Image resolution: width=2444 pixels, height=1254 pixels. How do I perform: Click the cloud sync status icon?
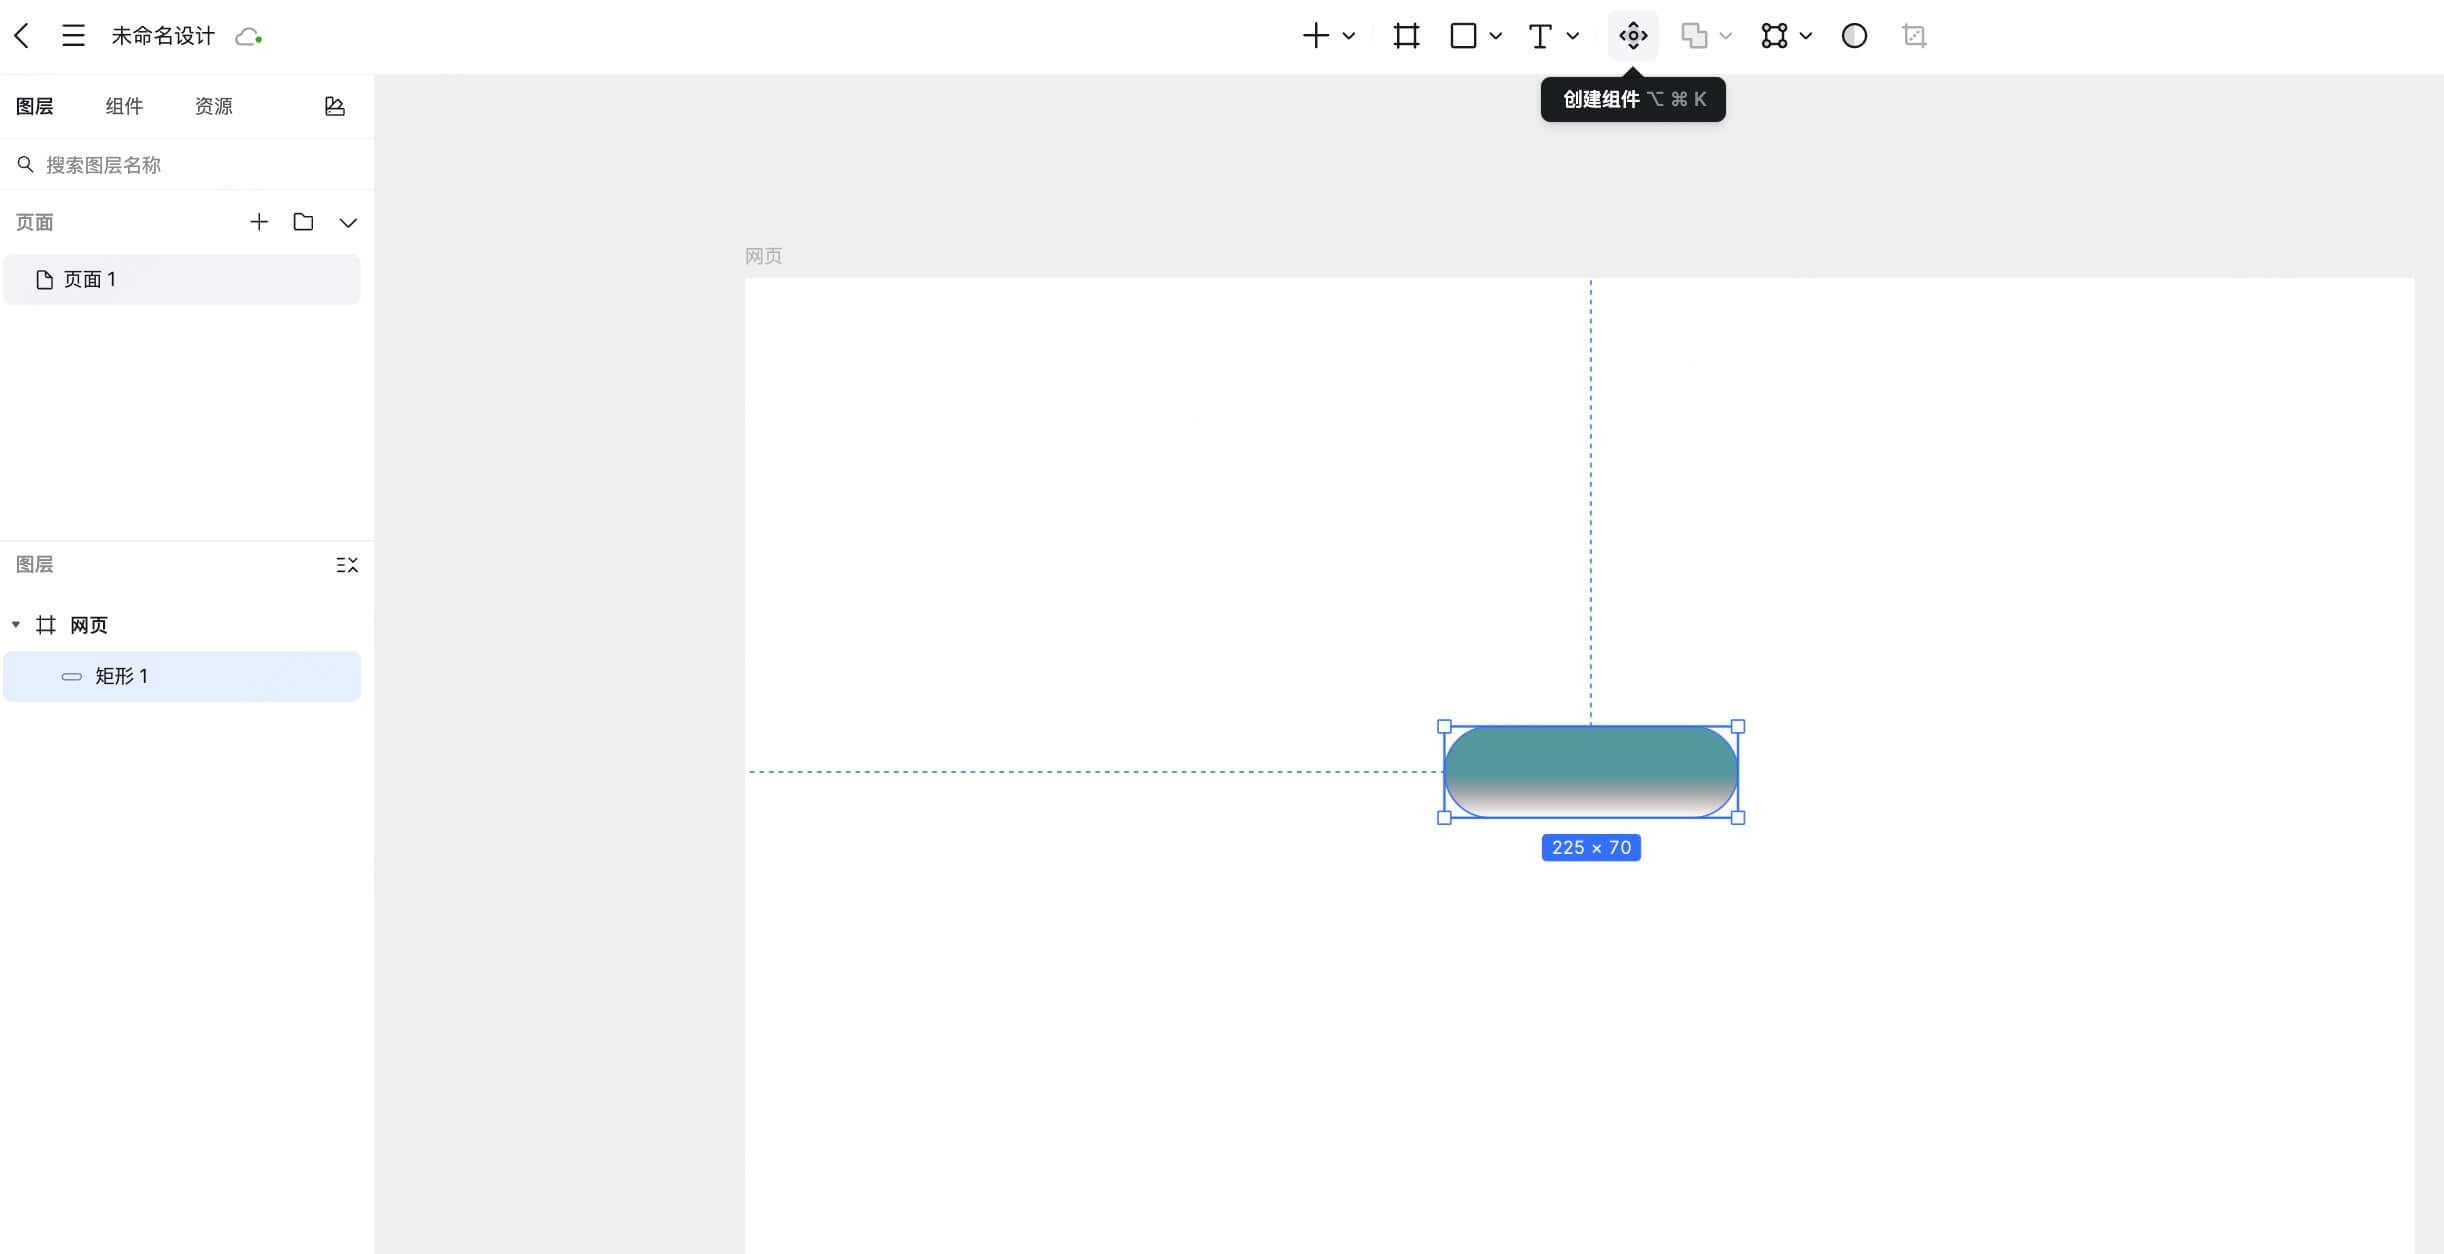248,37
